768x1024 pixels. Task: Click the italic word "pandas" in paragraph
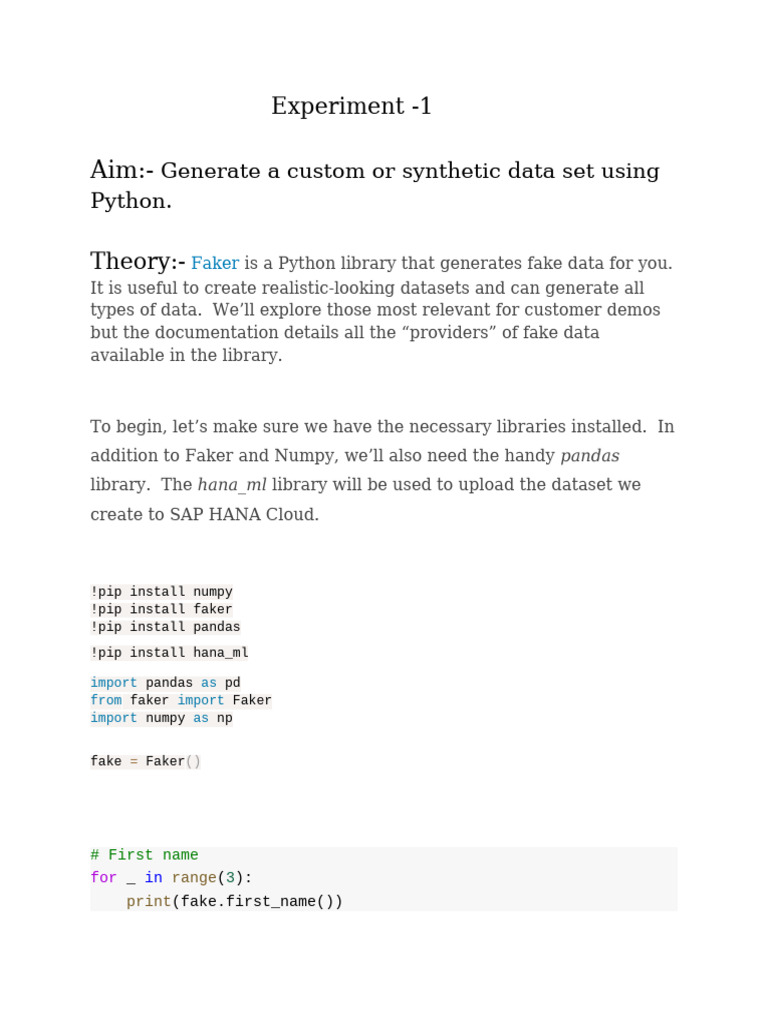coord(590,456)
